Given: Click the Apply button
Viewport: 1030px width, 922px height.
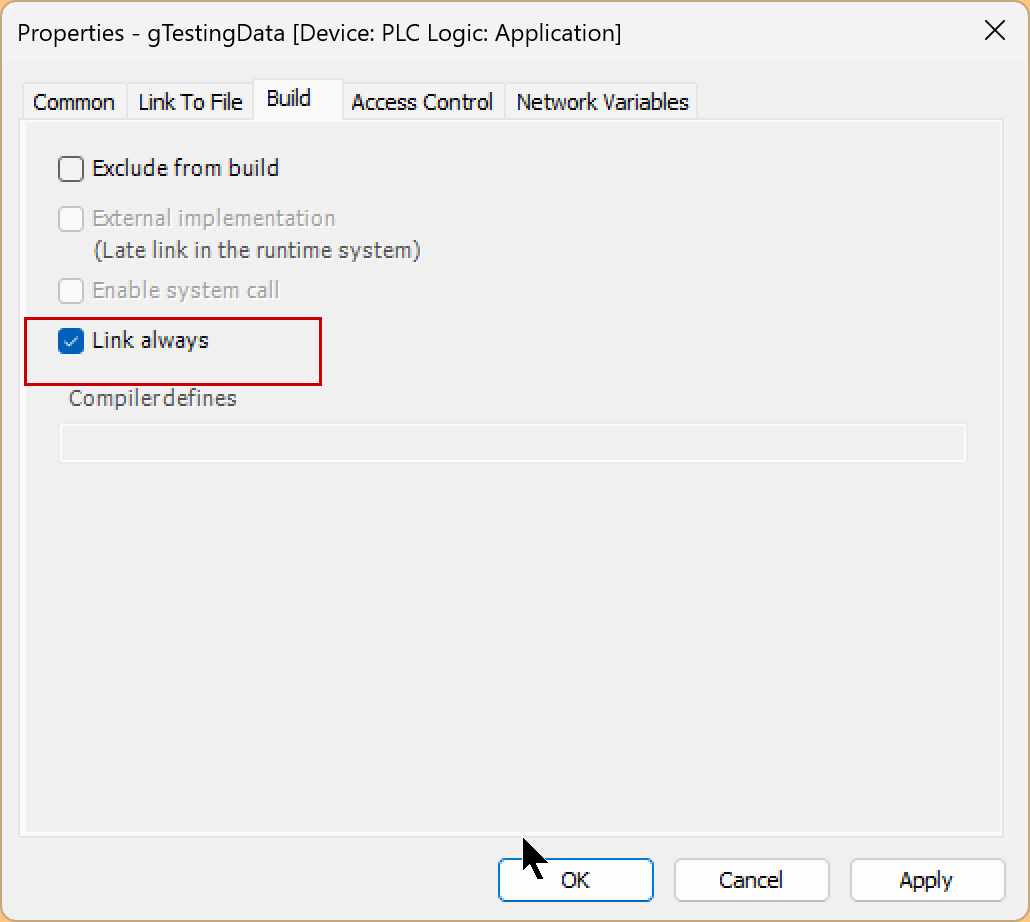Looking at the screenshot, I should point(926,880).
